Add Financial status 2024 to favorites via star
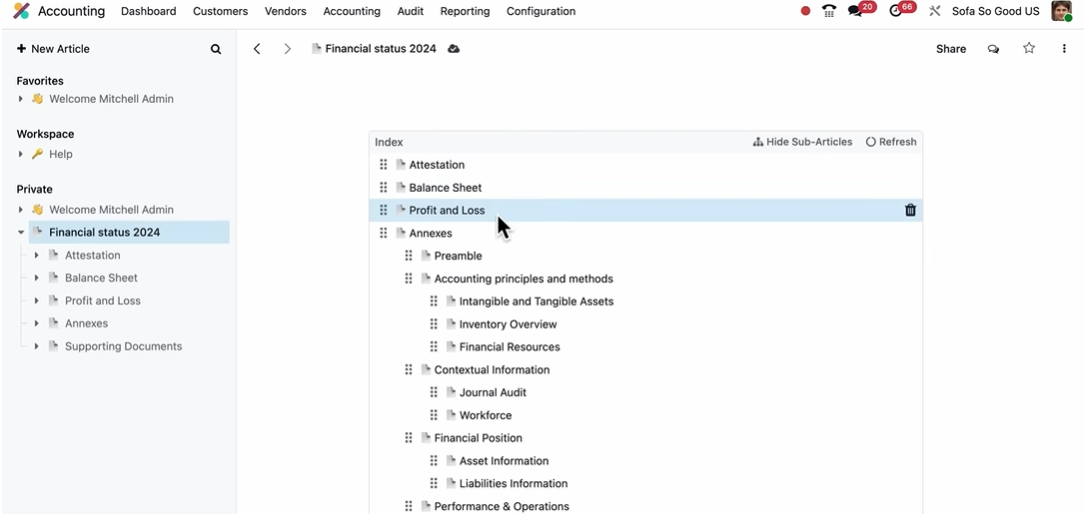The width and height of the screenshot is (1084, 514). [1028, 48]
